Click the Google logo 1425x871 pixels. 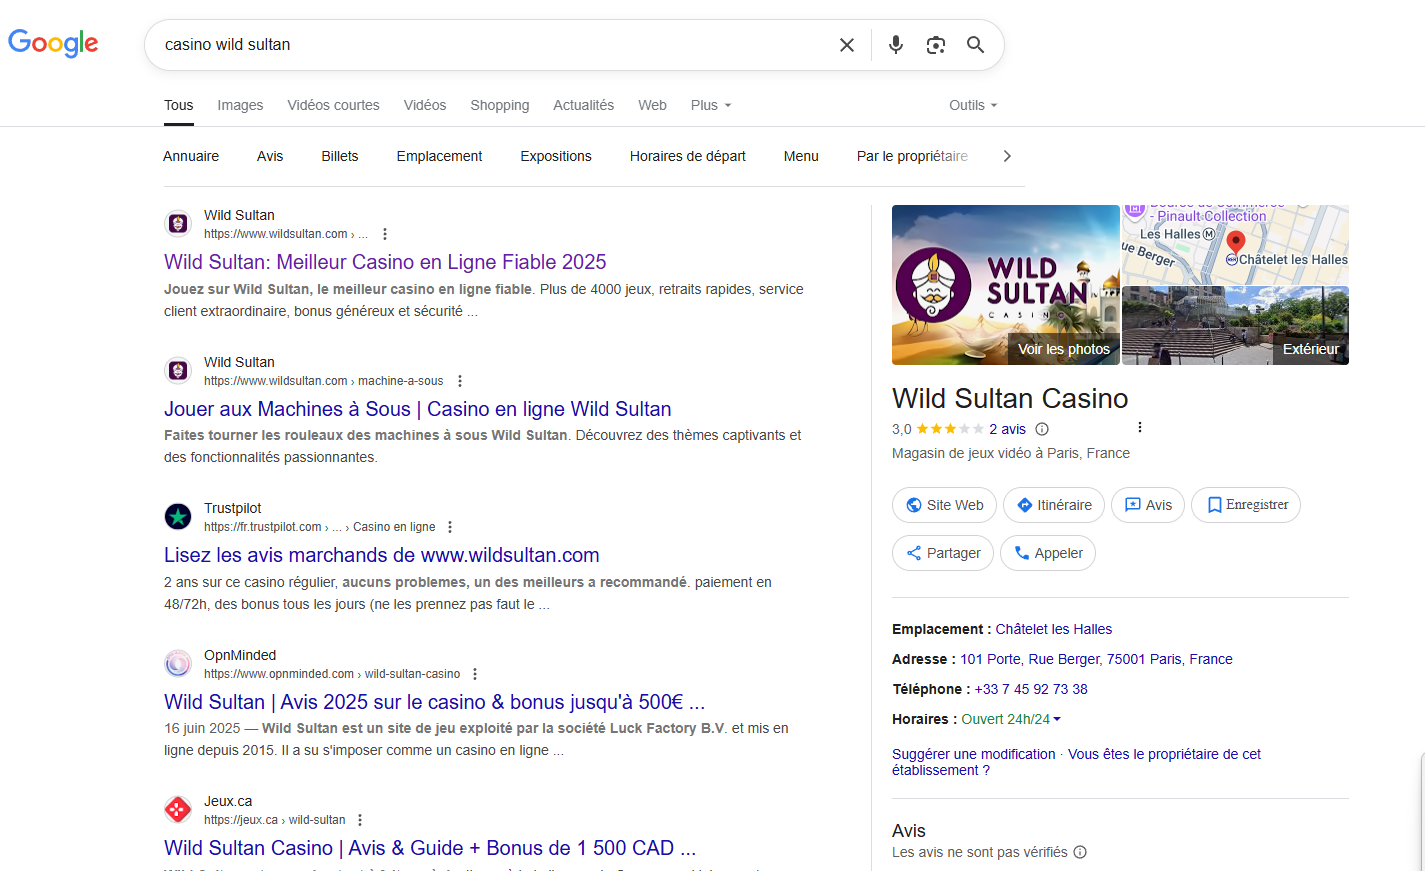(53, 43)
